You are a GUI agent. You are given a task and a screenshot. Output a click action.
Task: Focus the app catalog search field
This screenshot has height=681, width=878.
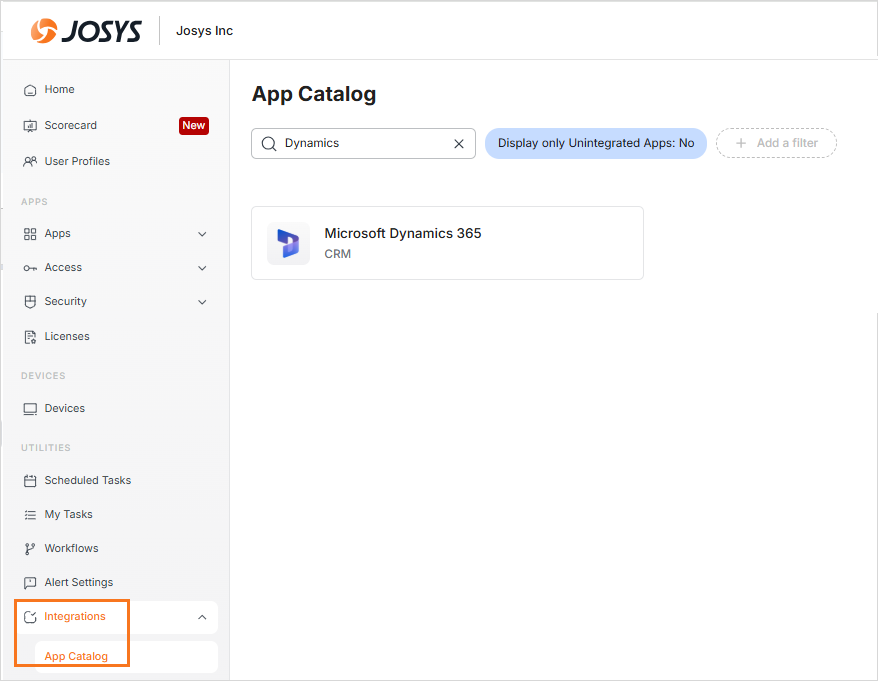[360, 143]
